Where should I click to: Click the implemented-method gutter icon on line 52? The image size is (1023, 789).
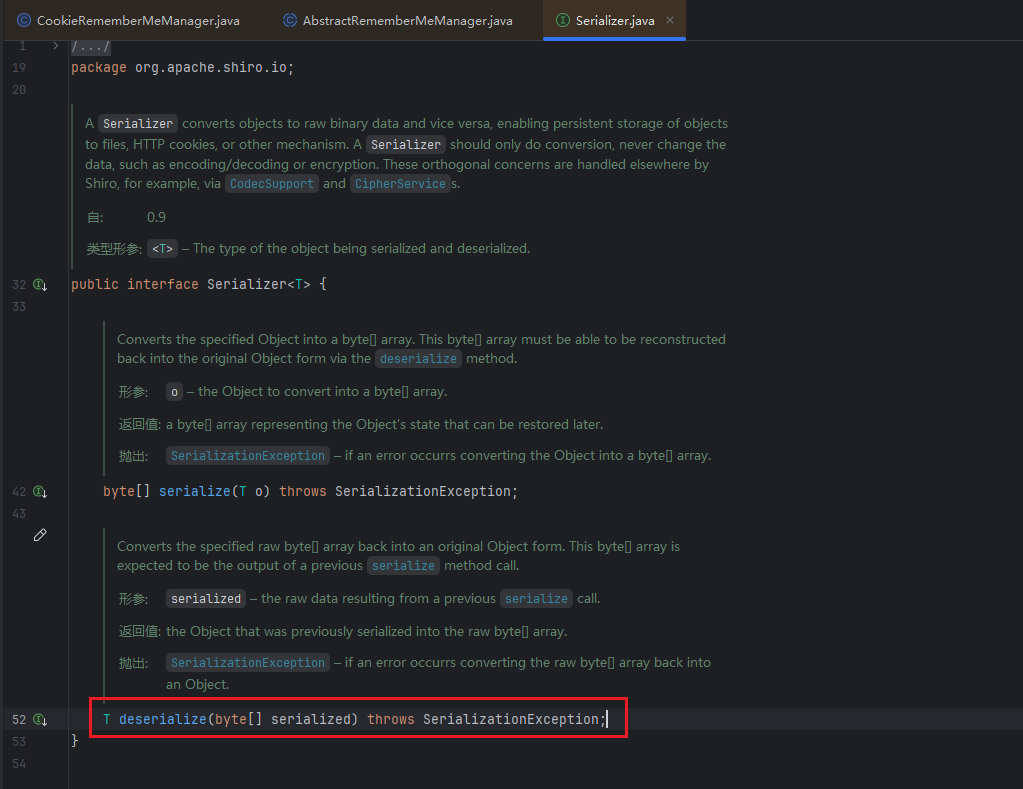[x=40, y=720]
